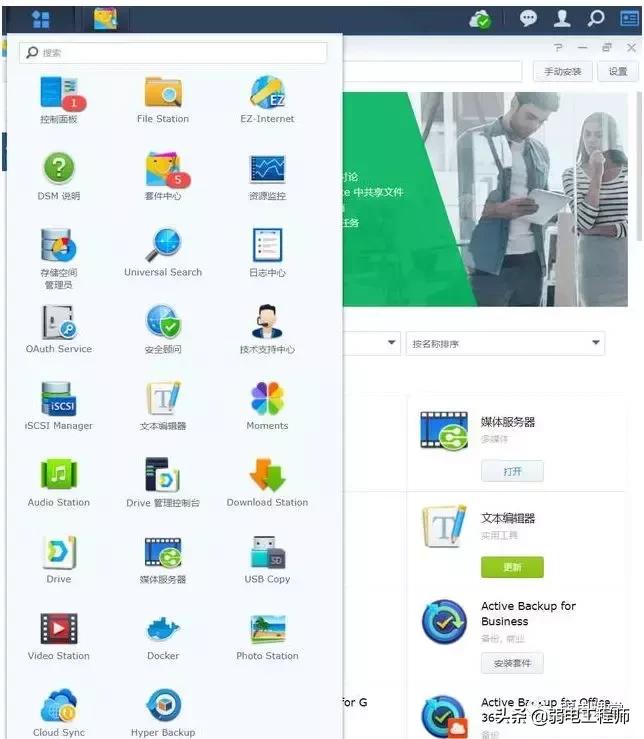Open cloud sync status tray icon
The height and width of the screenshot is (739, 644).
click(480, 19)
